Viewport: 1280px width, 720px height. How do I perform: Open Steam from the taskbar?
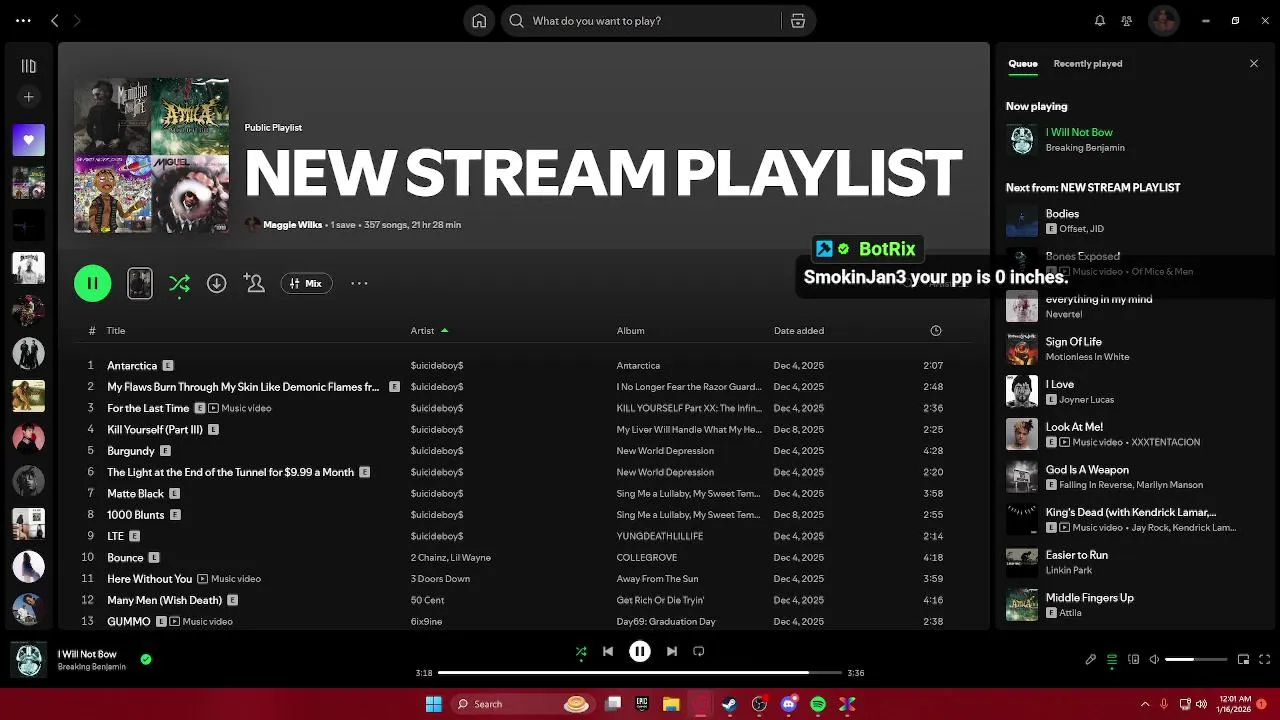(730, 704)
